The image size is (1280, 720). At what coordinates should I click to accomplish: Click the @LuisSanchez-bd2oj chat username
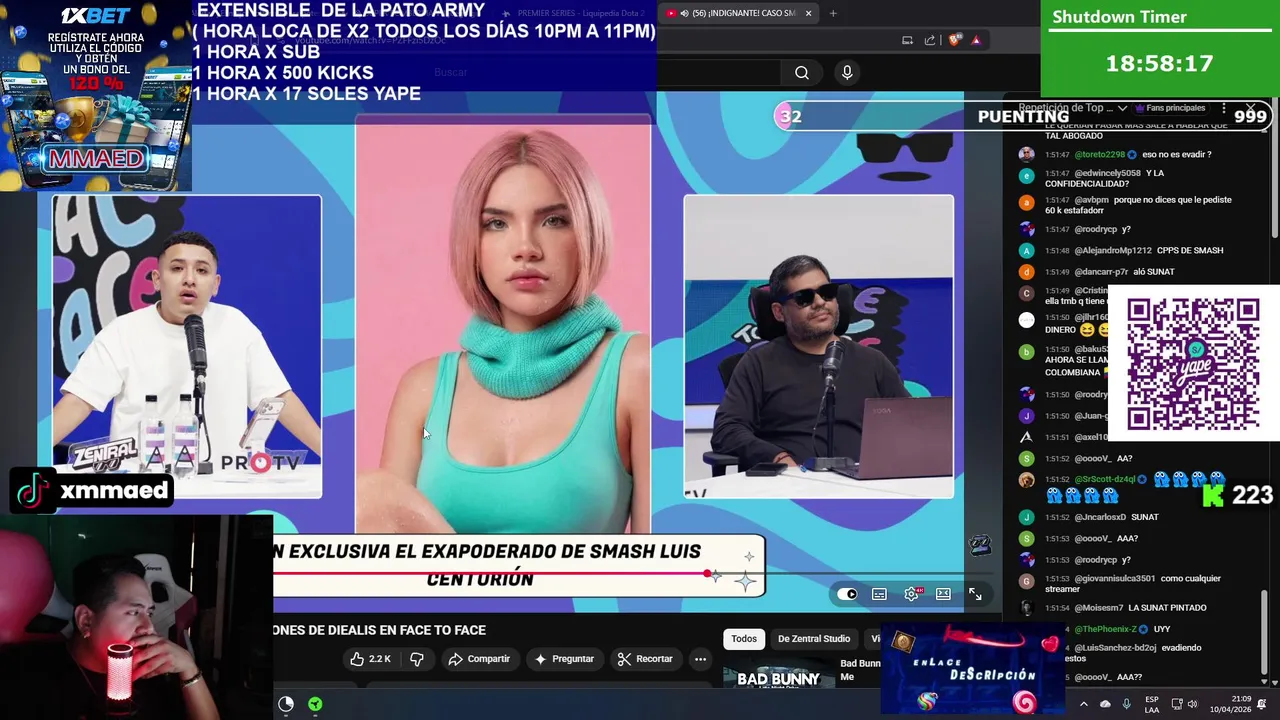click(1118, 648)
